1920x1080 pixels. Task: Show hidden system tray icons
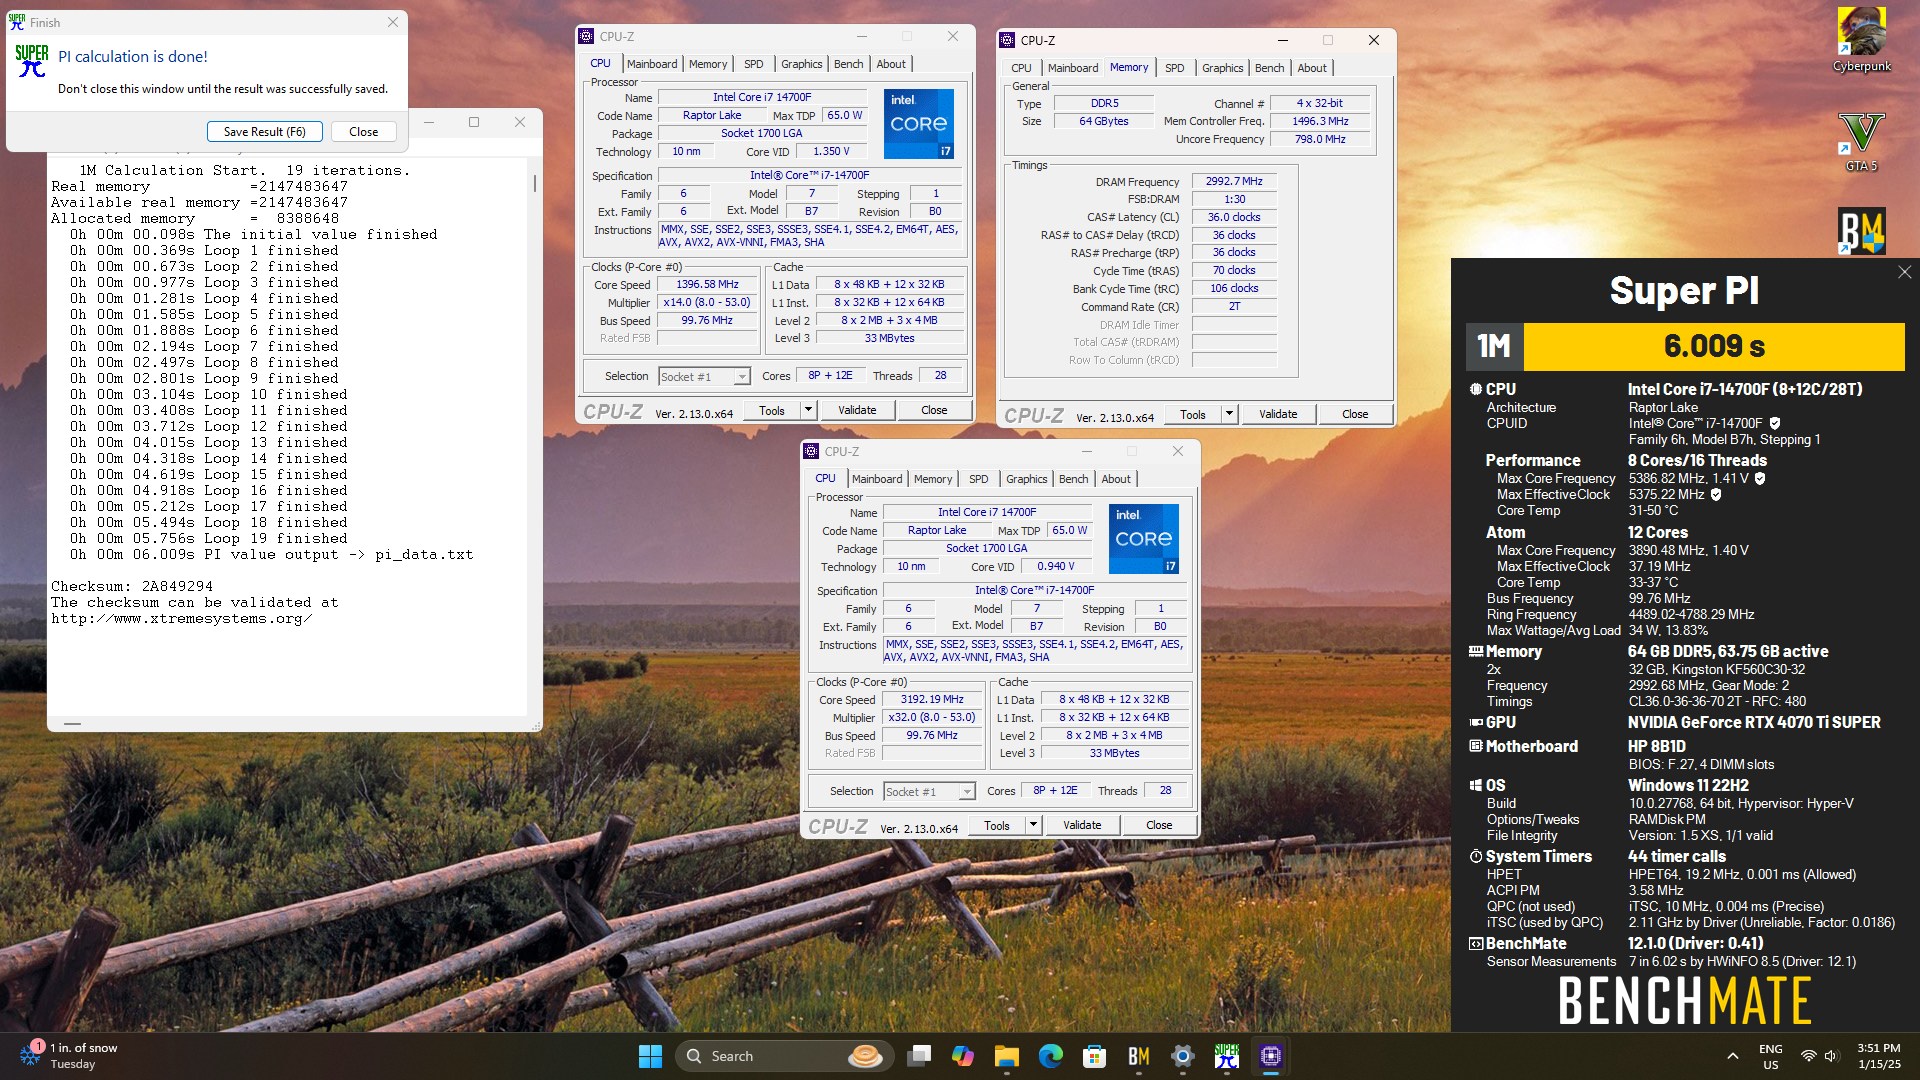[x=1732, y=1056]
